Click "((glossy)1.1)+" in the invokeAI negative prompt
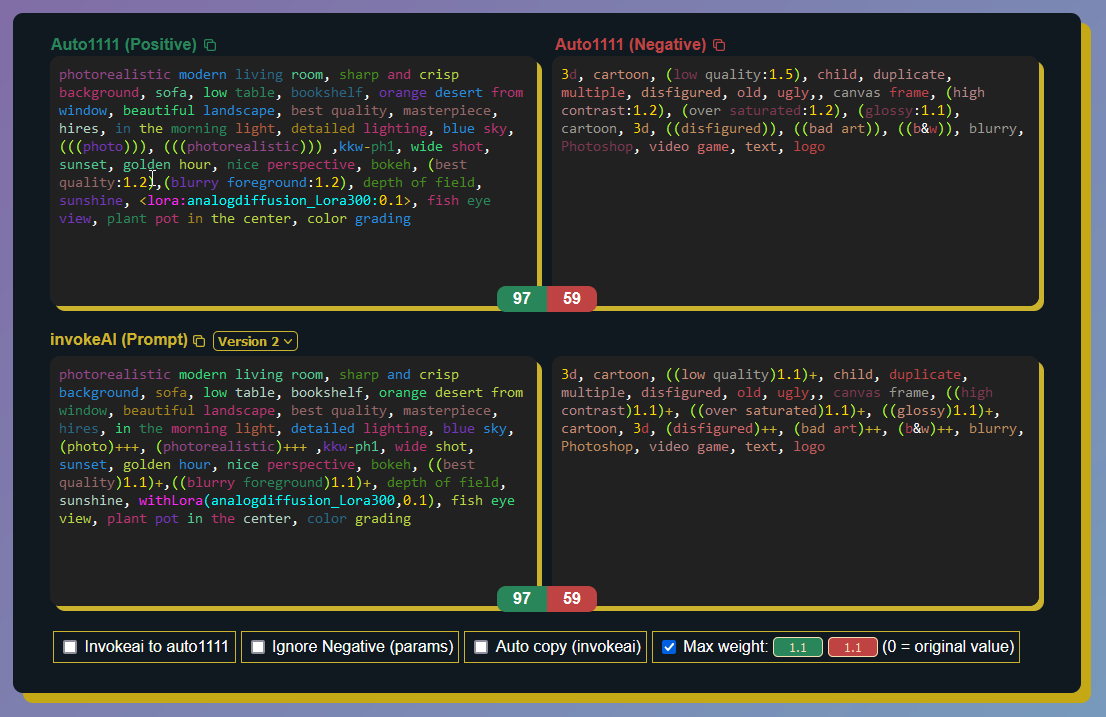1106x717 pixels. point(937,411)
